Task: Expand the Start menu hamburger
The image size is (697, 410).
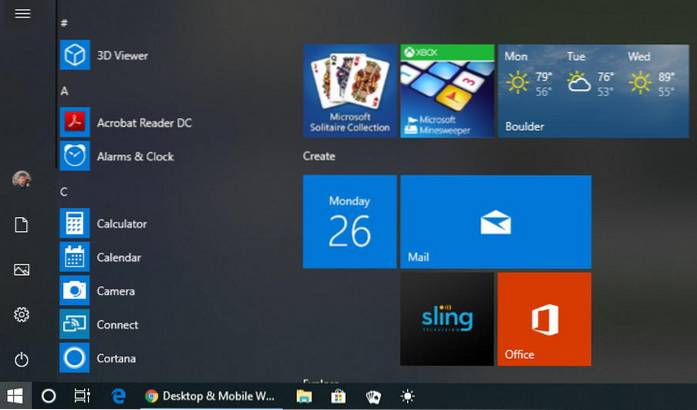Action: click(22, 14)
